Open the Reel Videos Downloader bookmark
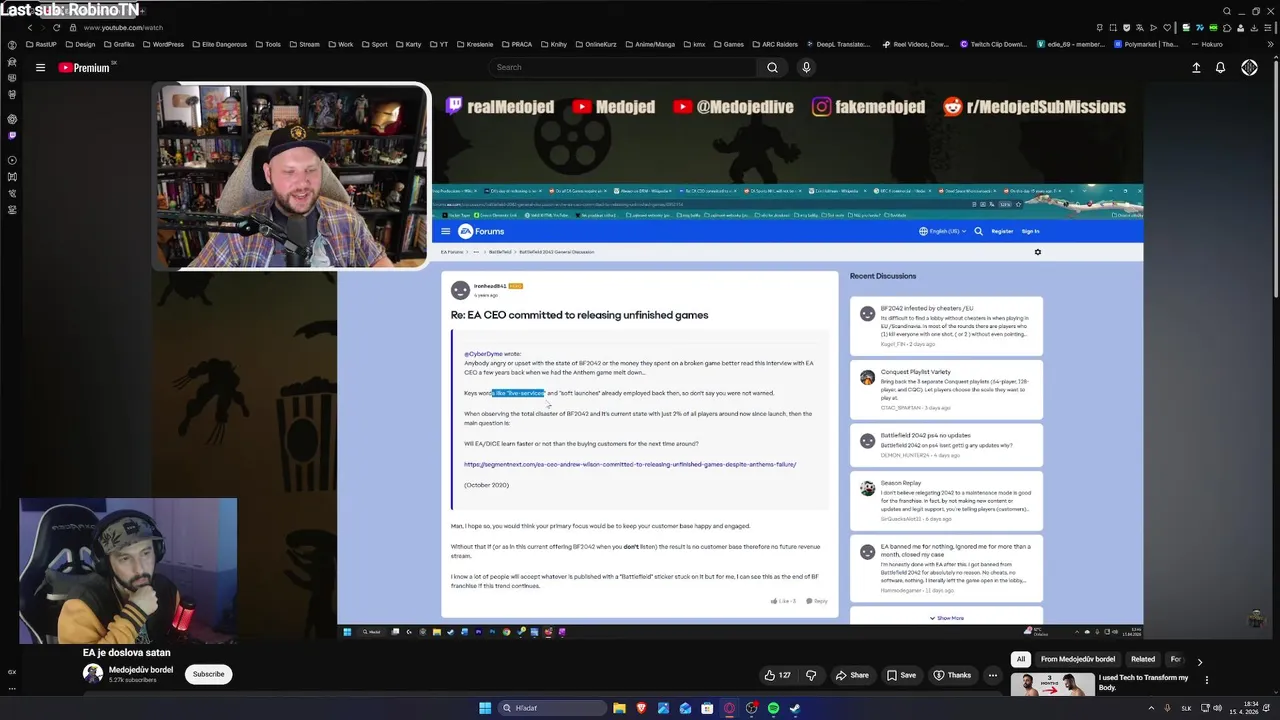The image size is (1280, 720). (916, 44)
